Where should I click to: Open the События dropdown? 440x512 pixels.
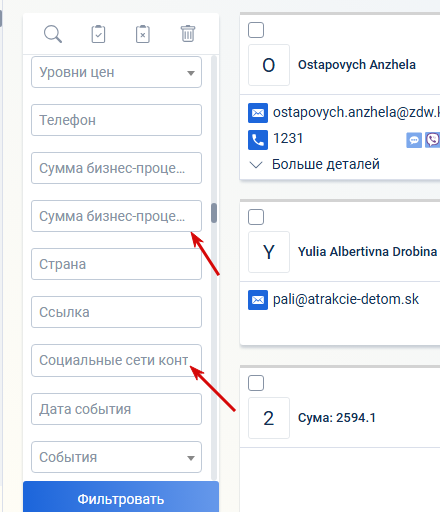pyautogui.click(x=116, y=457)
